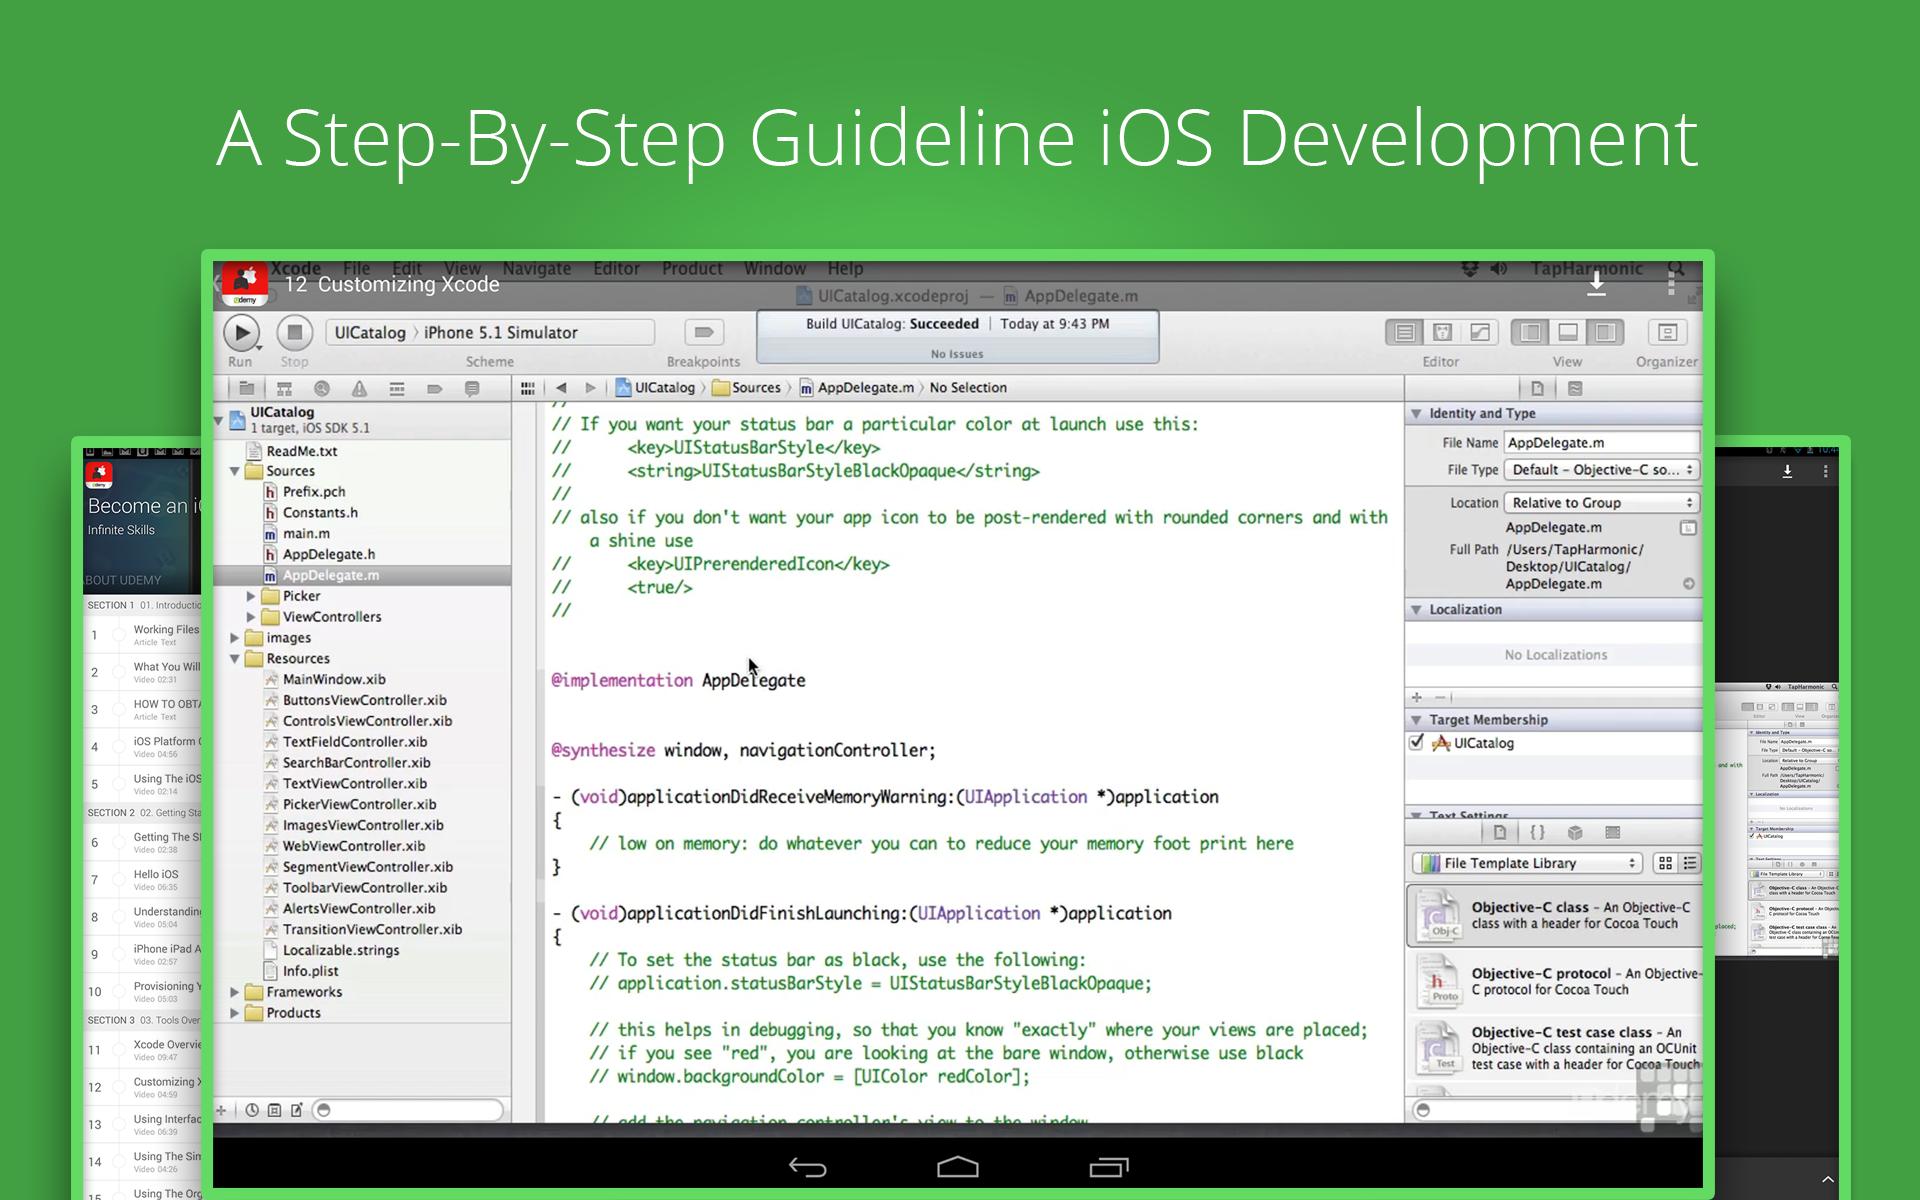Click Sources in the jump bar
The height and width of the screenshot is (1200, 1920).
click(746, 388)
